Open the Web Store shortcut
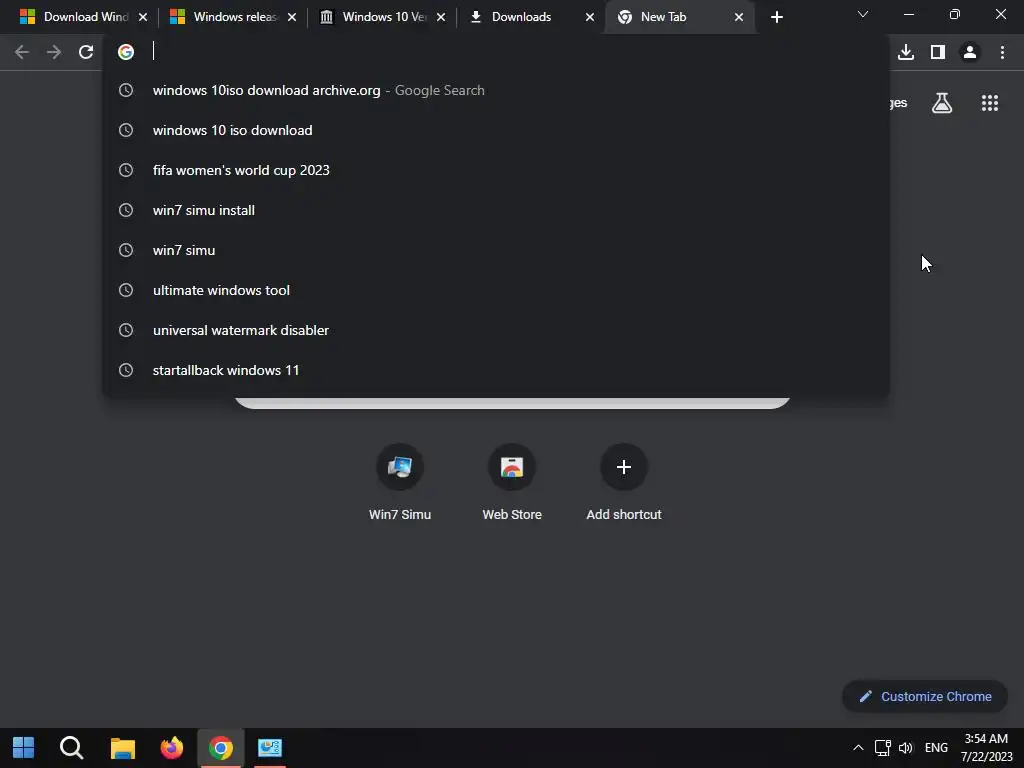 [x=512, y=482]
